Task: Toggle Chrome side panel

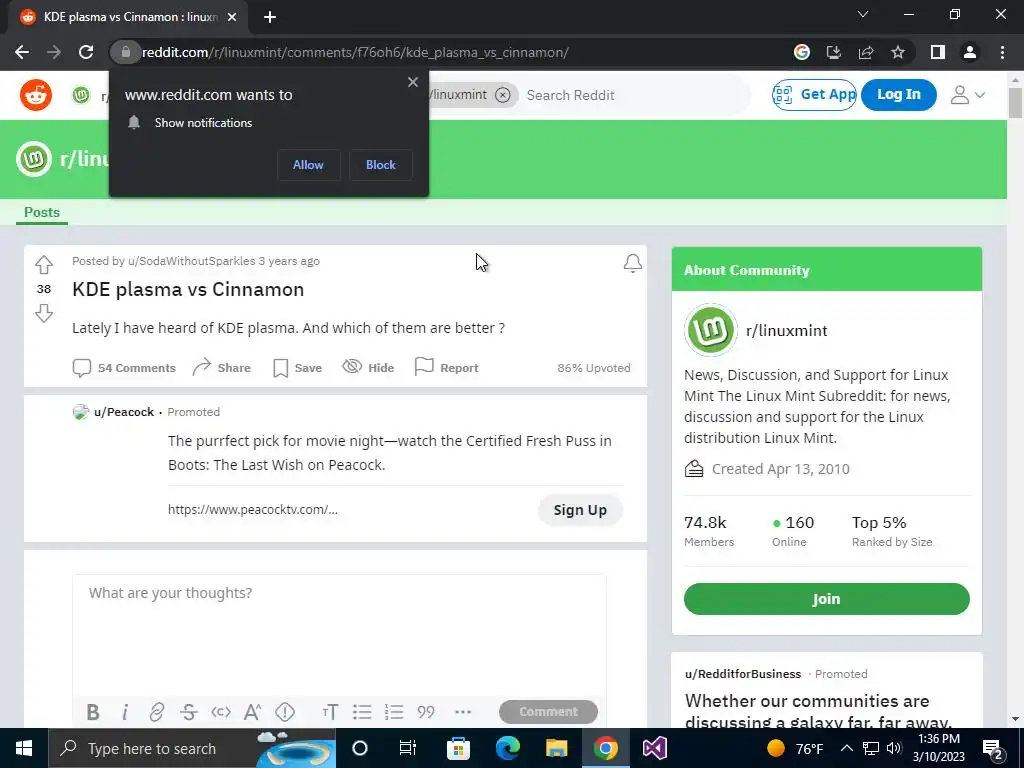Action: pyautogui.click(x=938, y=52)
